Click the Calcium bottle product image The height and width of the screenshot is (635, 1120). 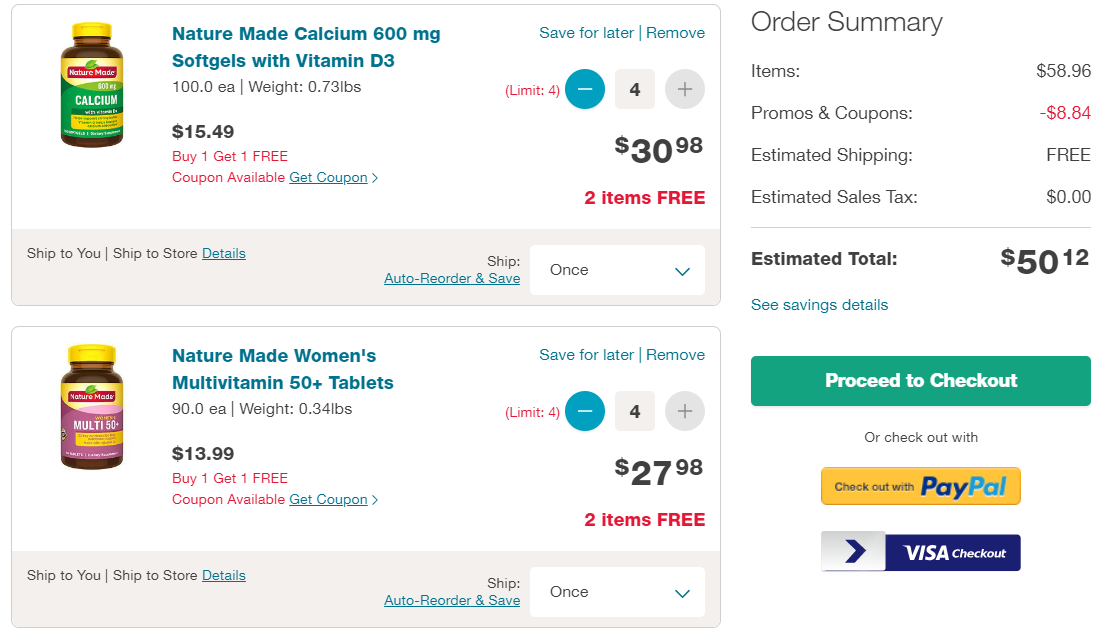pos(91,85)
